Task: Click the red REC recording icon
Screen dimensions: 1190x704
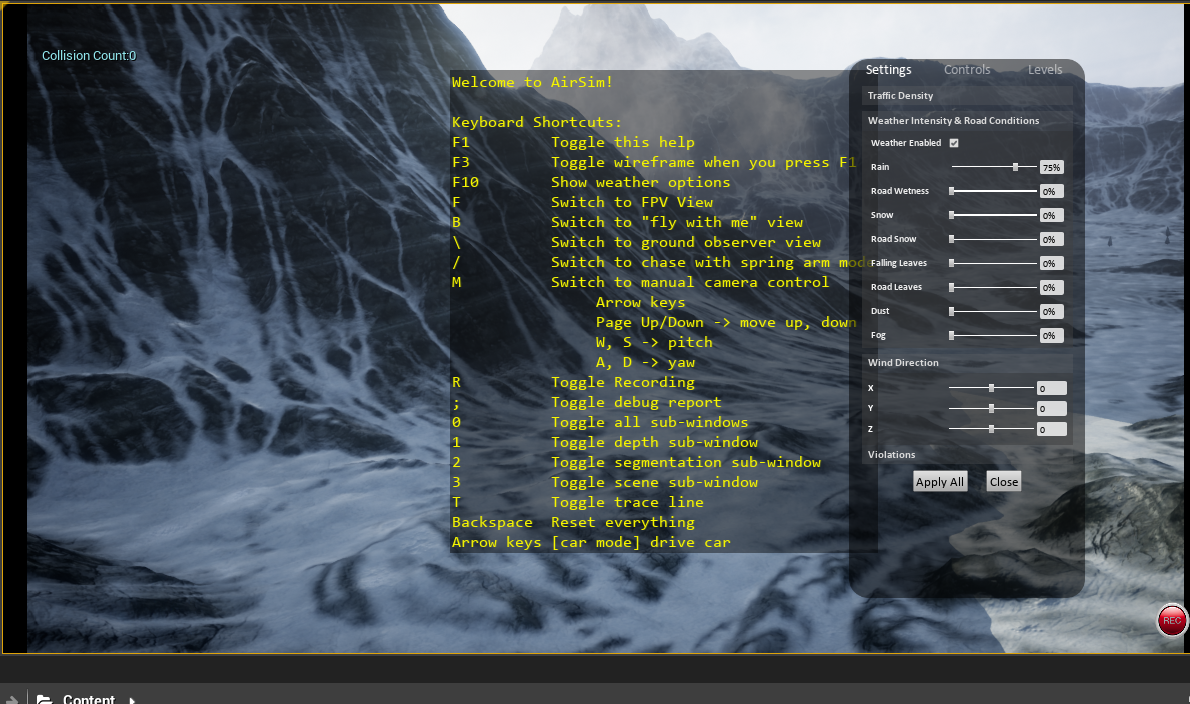Action: tap(1171, 620)
